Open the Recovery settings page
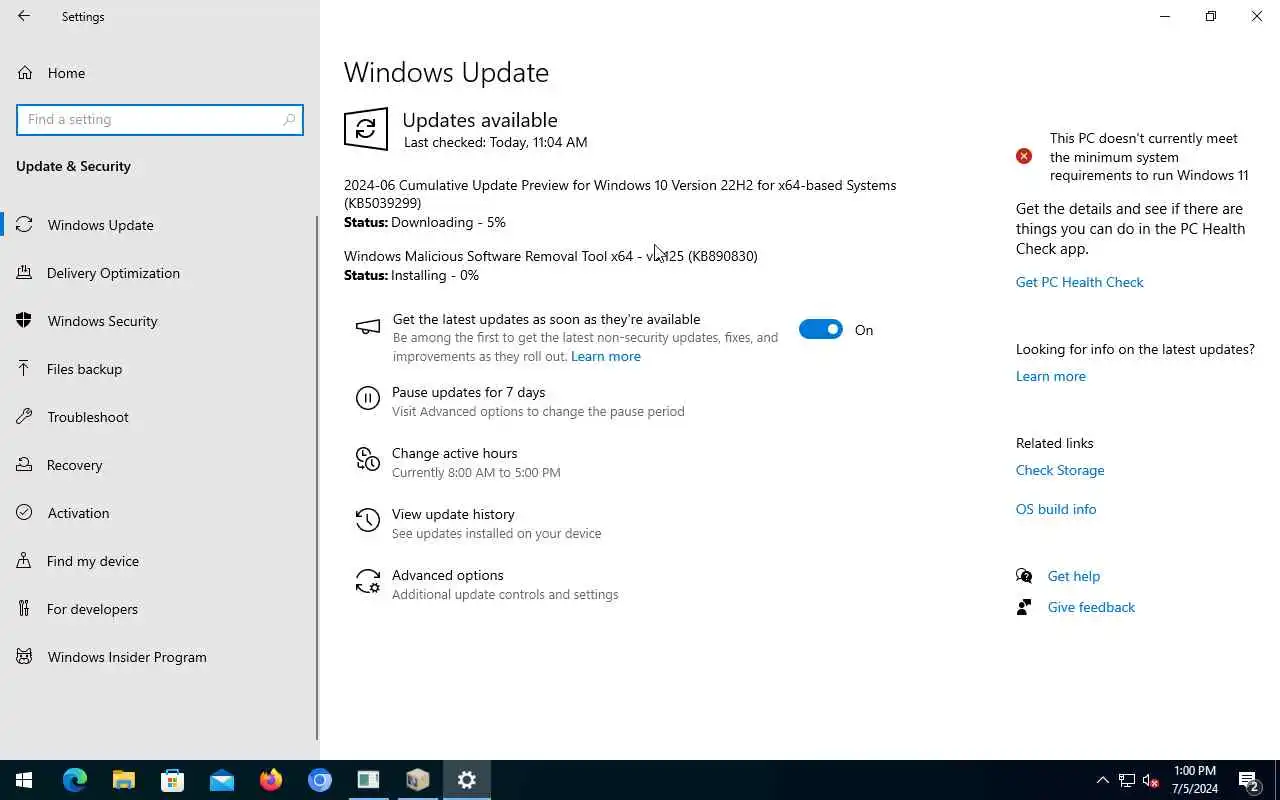This screenshot has height=800, width=1280. 160,465
